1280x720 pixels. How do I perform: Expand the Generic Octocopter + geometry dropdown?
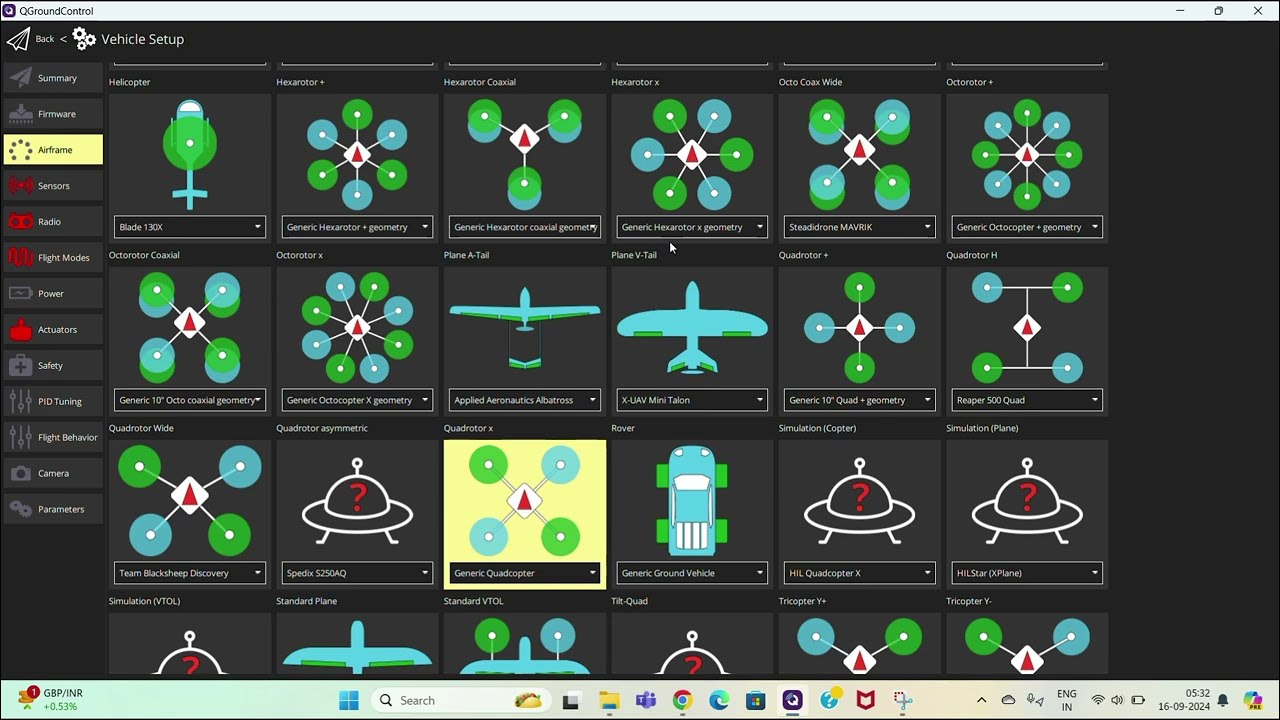coord(1027,227)
